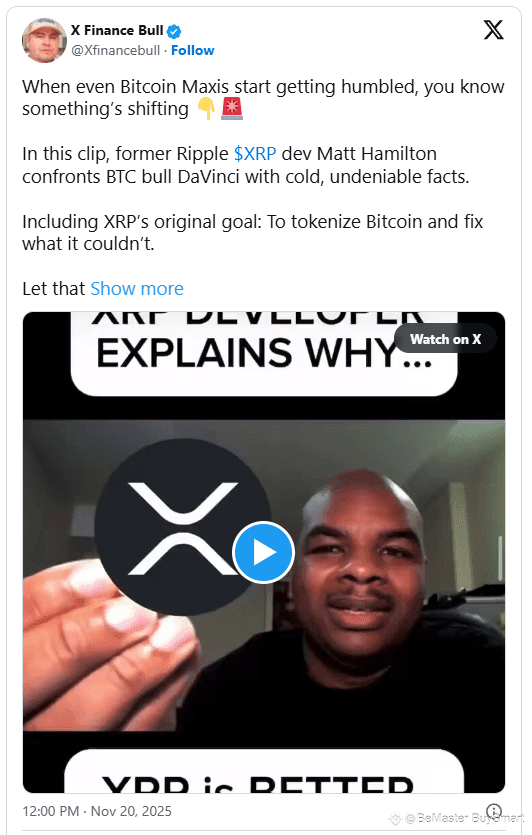Open the 12:00 PM Nov 20, 2025 timestamp
The width and height of the screenshot is (532, 835).
97,811
